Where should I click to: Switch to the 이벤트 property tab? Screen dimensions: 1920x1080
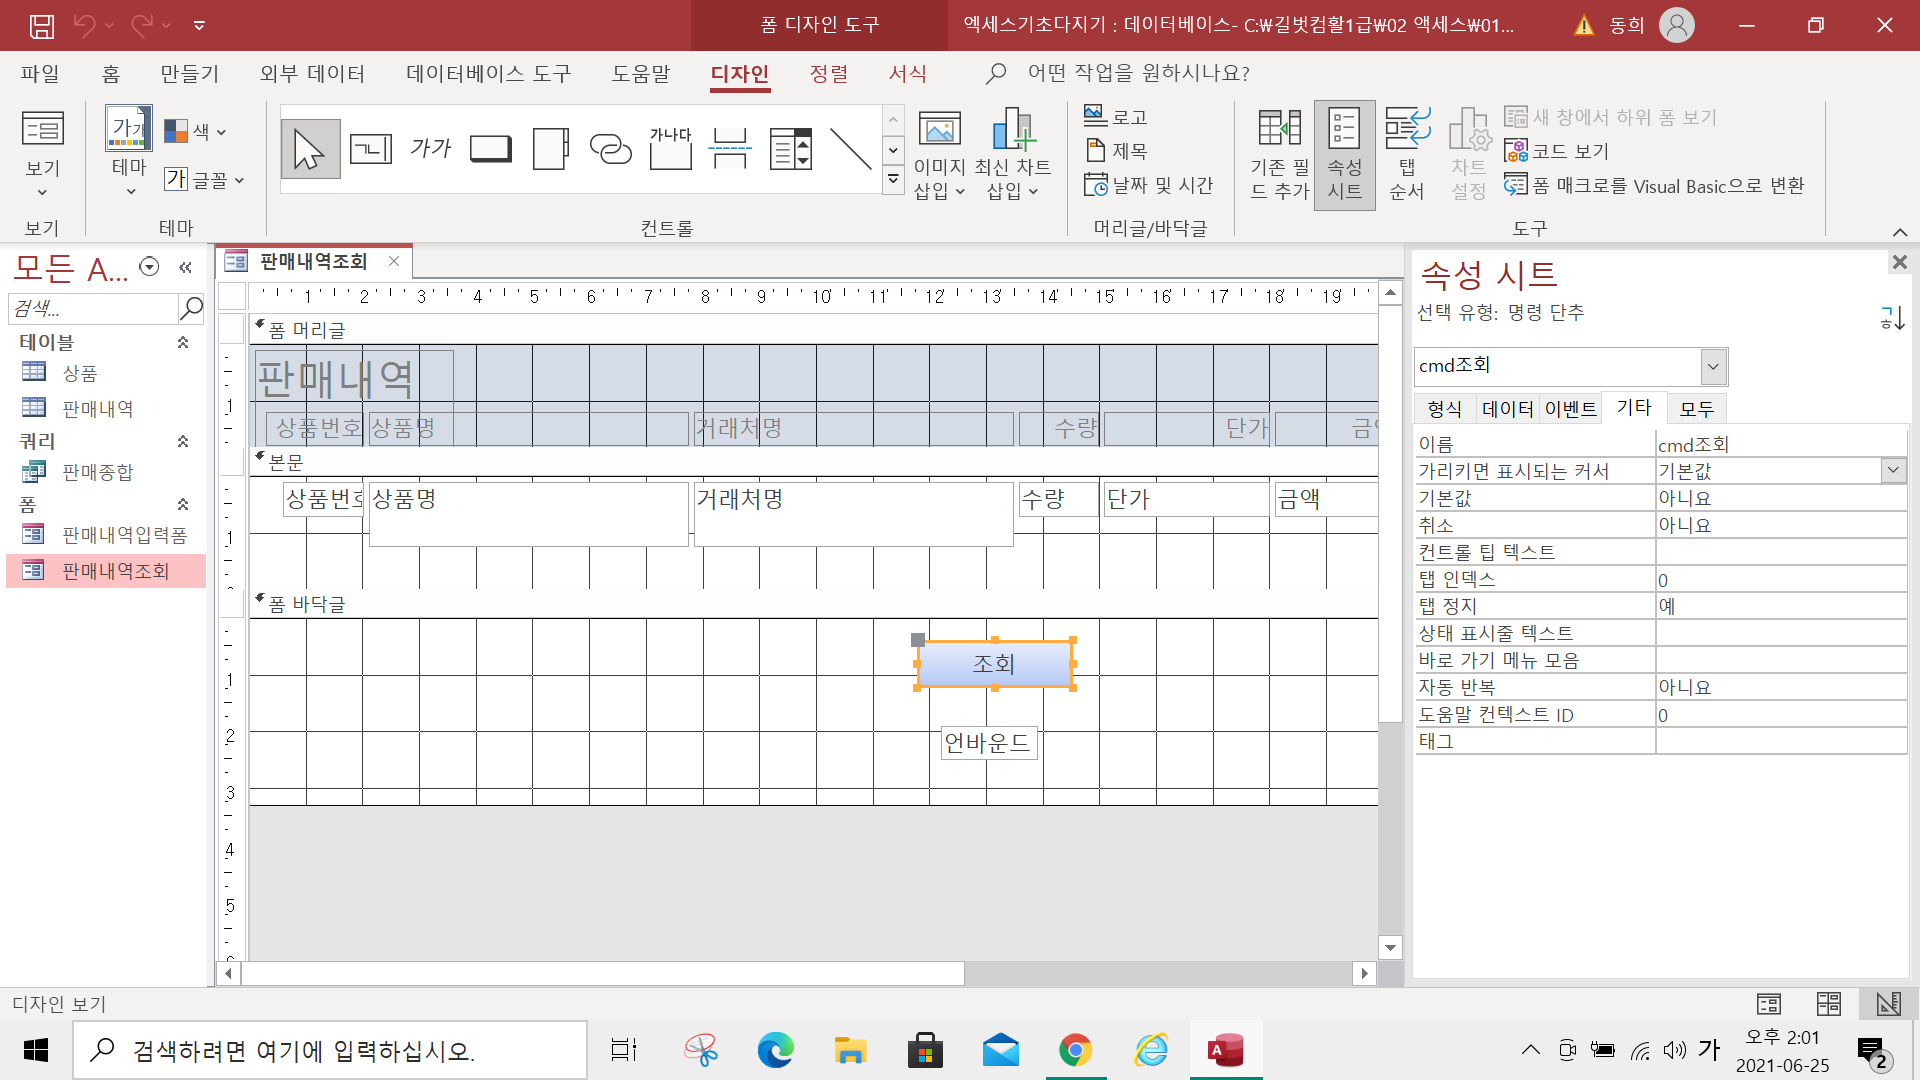[1570, 408]
